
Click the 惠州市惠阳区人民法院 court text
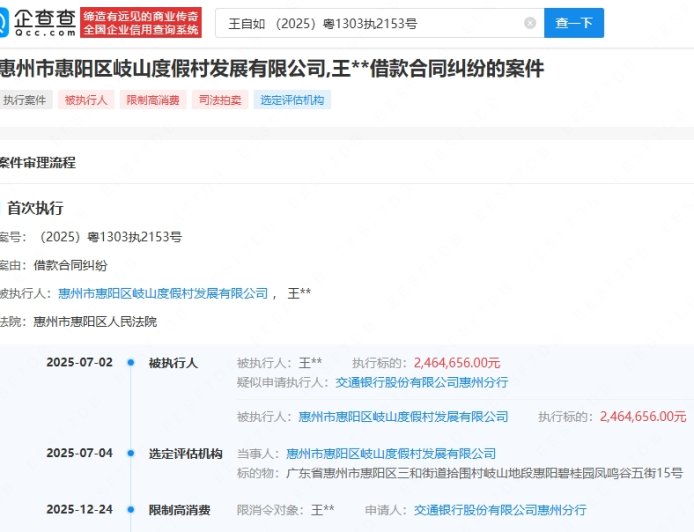pos(95,322)
